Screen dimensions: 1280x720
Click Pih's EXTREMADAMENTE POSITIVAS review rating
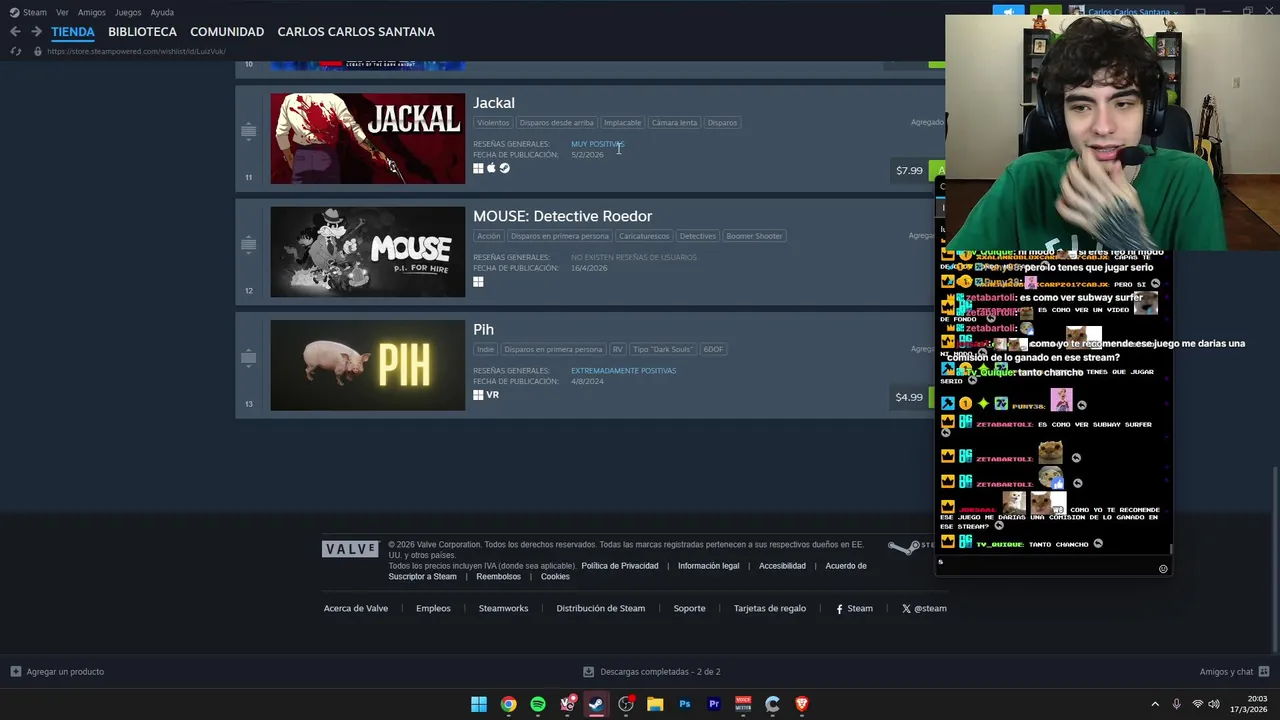coord(623,371)
